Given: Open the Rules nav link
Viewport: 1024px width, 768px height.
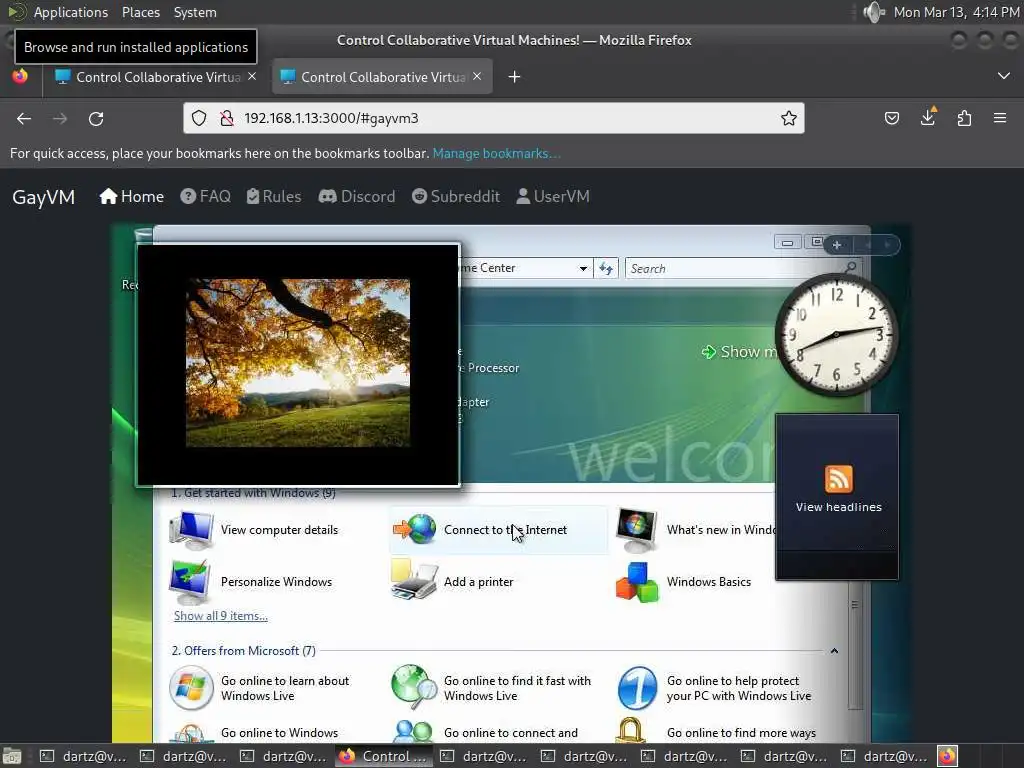Looking at the screenshot, I should point(274,197).
